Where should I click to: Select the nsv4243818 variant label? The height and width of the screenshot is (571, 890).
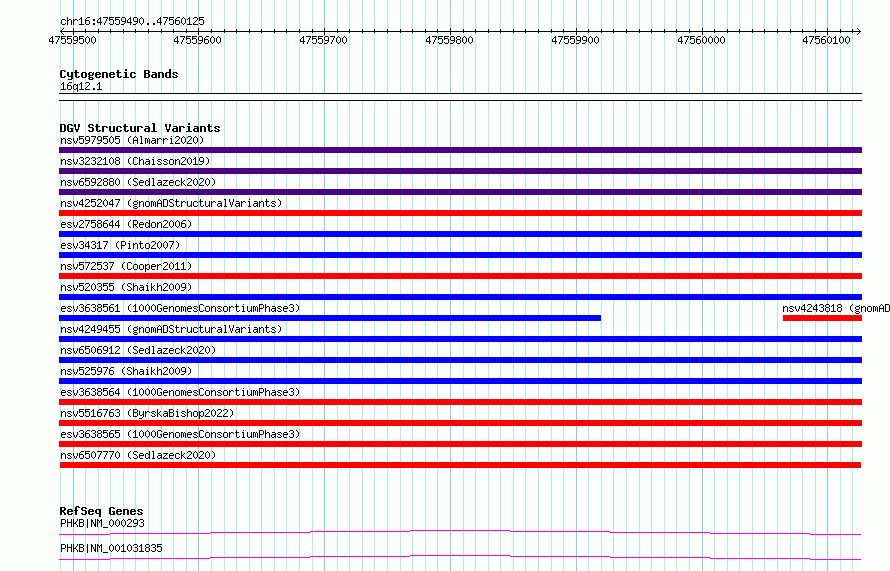point(836,308)
